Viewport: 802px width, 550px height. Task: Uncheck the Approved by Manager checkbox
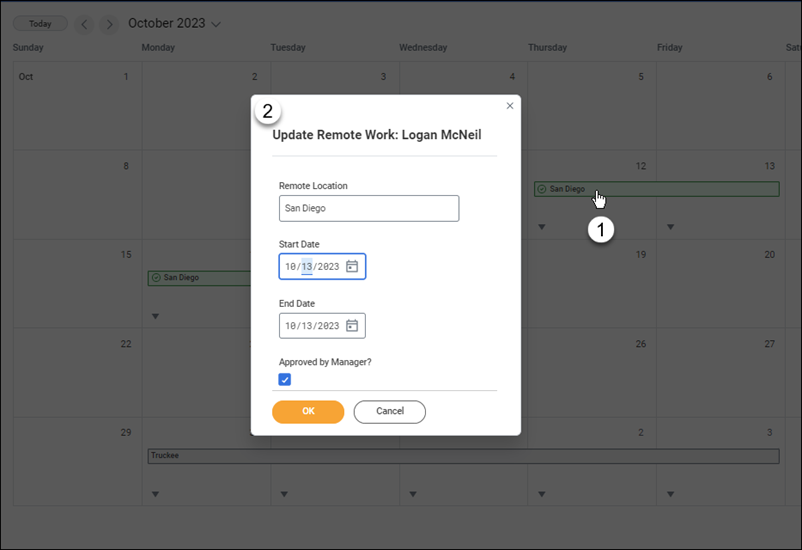(x=285, y=380)
